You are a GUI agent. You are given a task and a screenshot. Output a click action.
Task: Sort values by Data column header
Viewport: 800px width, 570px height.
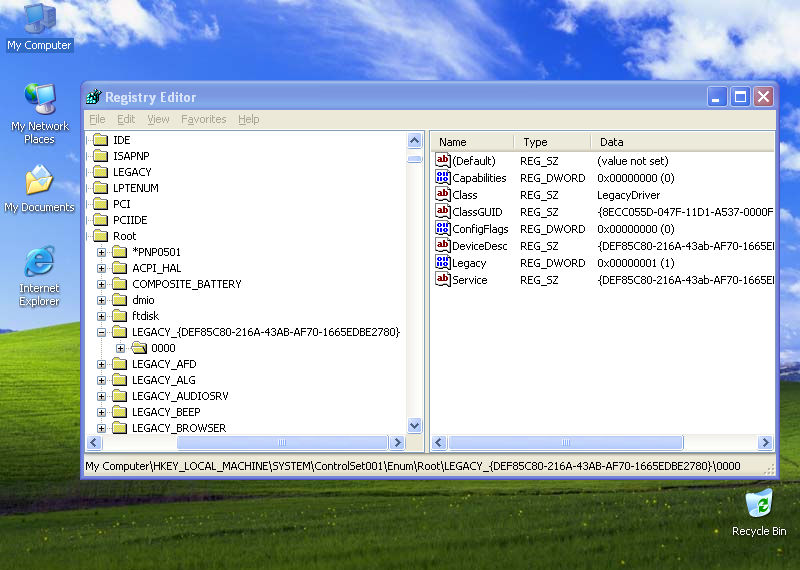(x=683, y=142)
